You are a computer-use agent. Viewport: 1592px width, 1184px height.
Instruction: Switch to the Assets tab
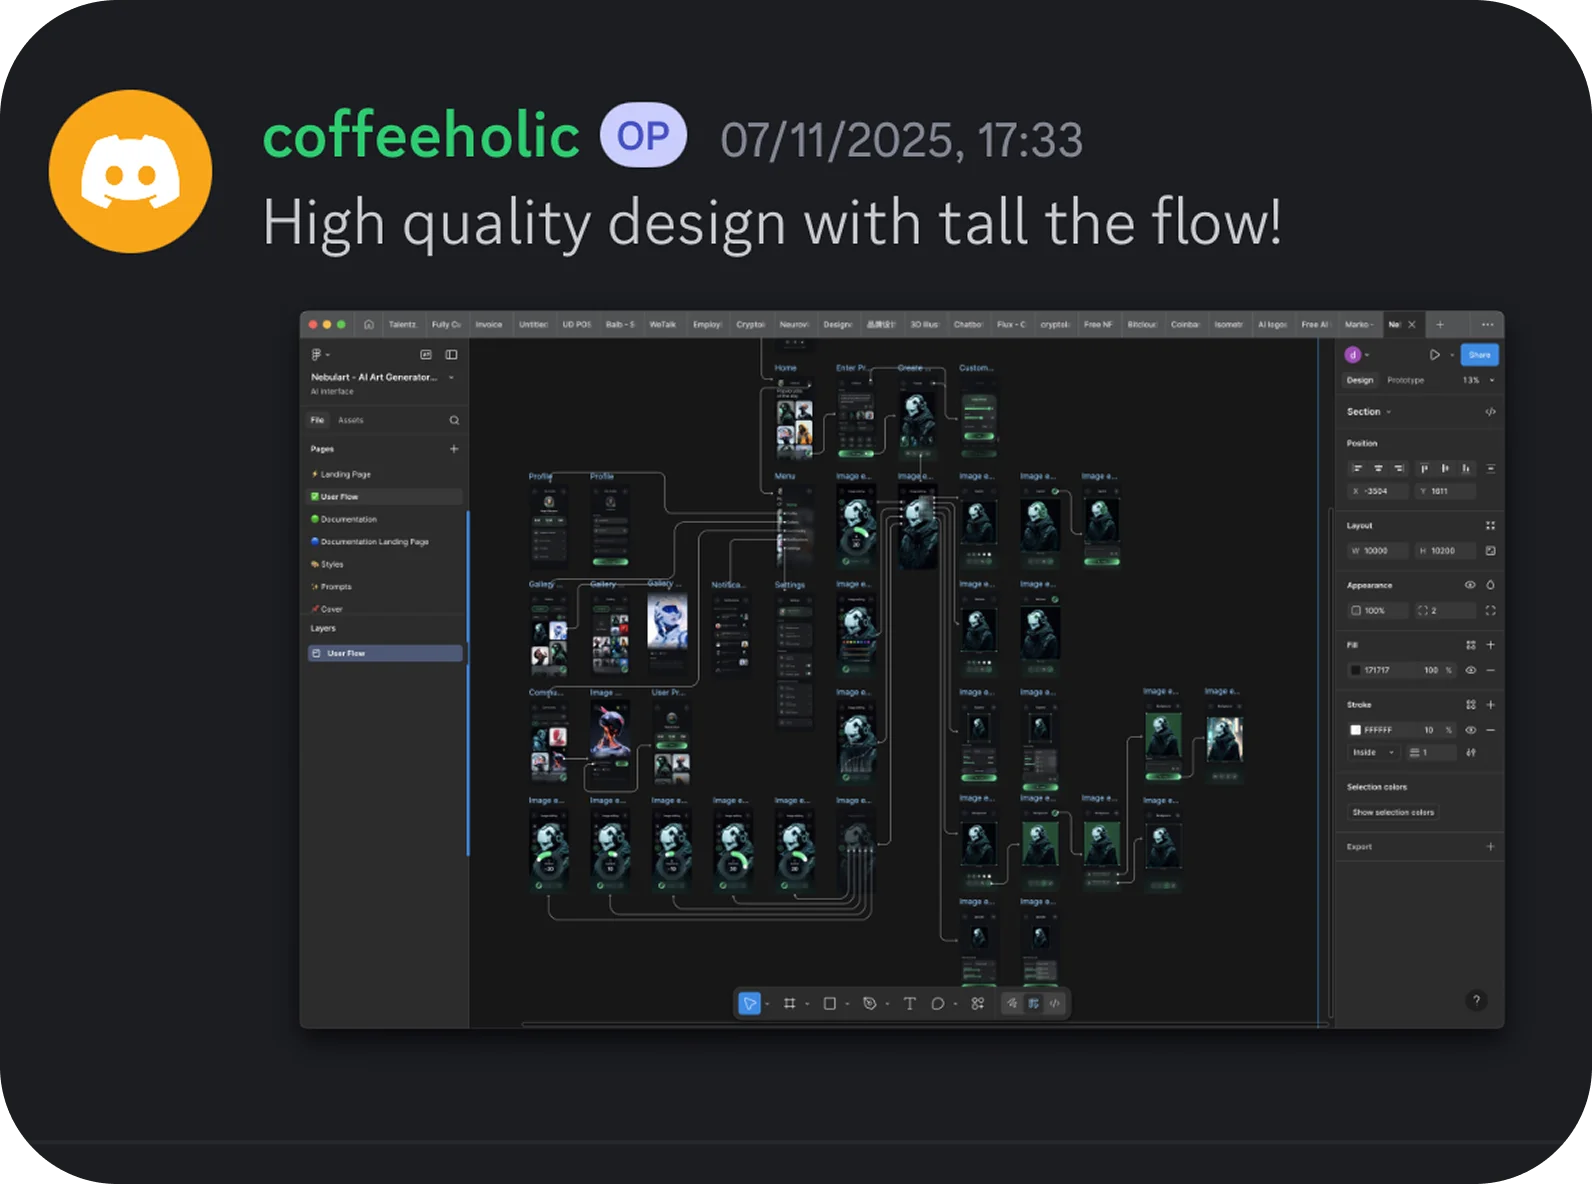pyautogui.click(x=350, y=420)
